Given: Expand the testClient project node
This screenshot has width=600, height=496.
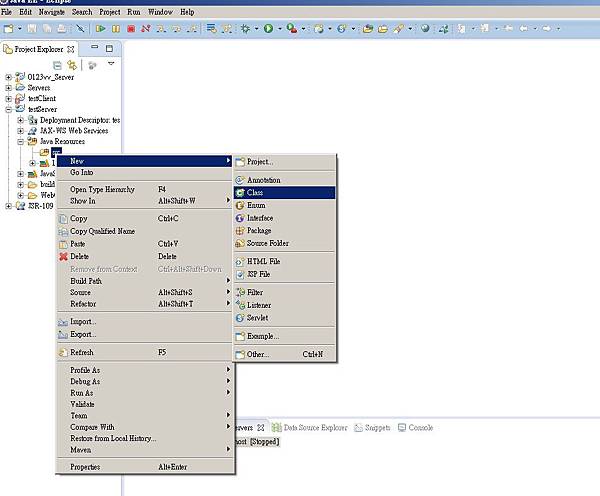Looking at the screenshot, I should (x=9, y=98).
